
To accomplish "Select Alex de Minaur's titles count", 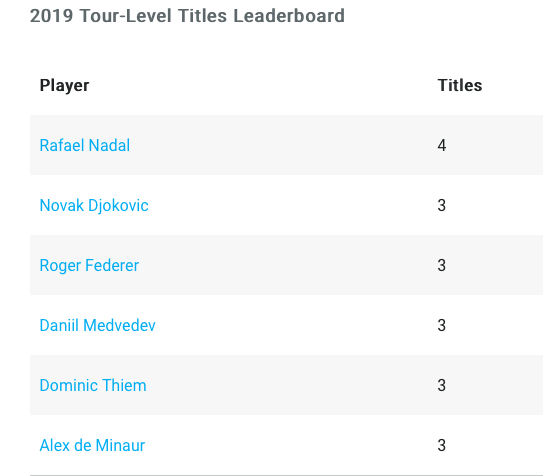I will [x=442, y=446].
